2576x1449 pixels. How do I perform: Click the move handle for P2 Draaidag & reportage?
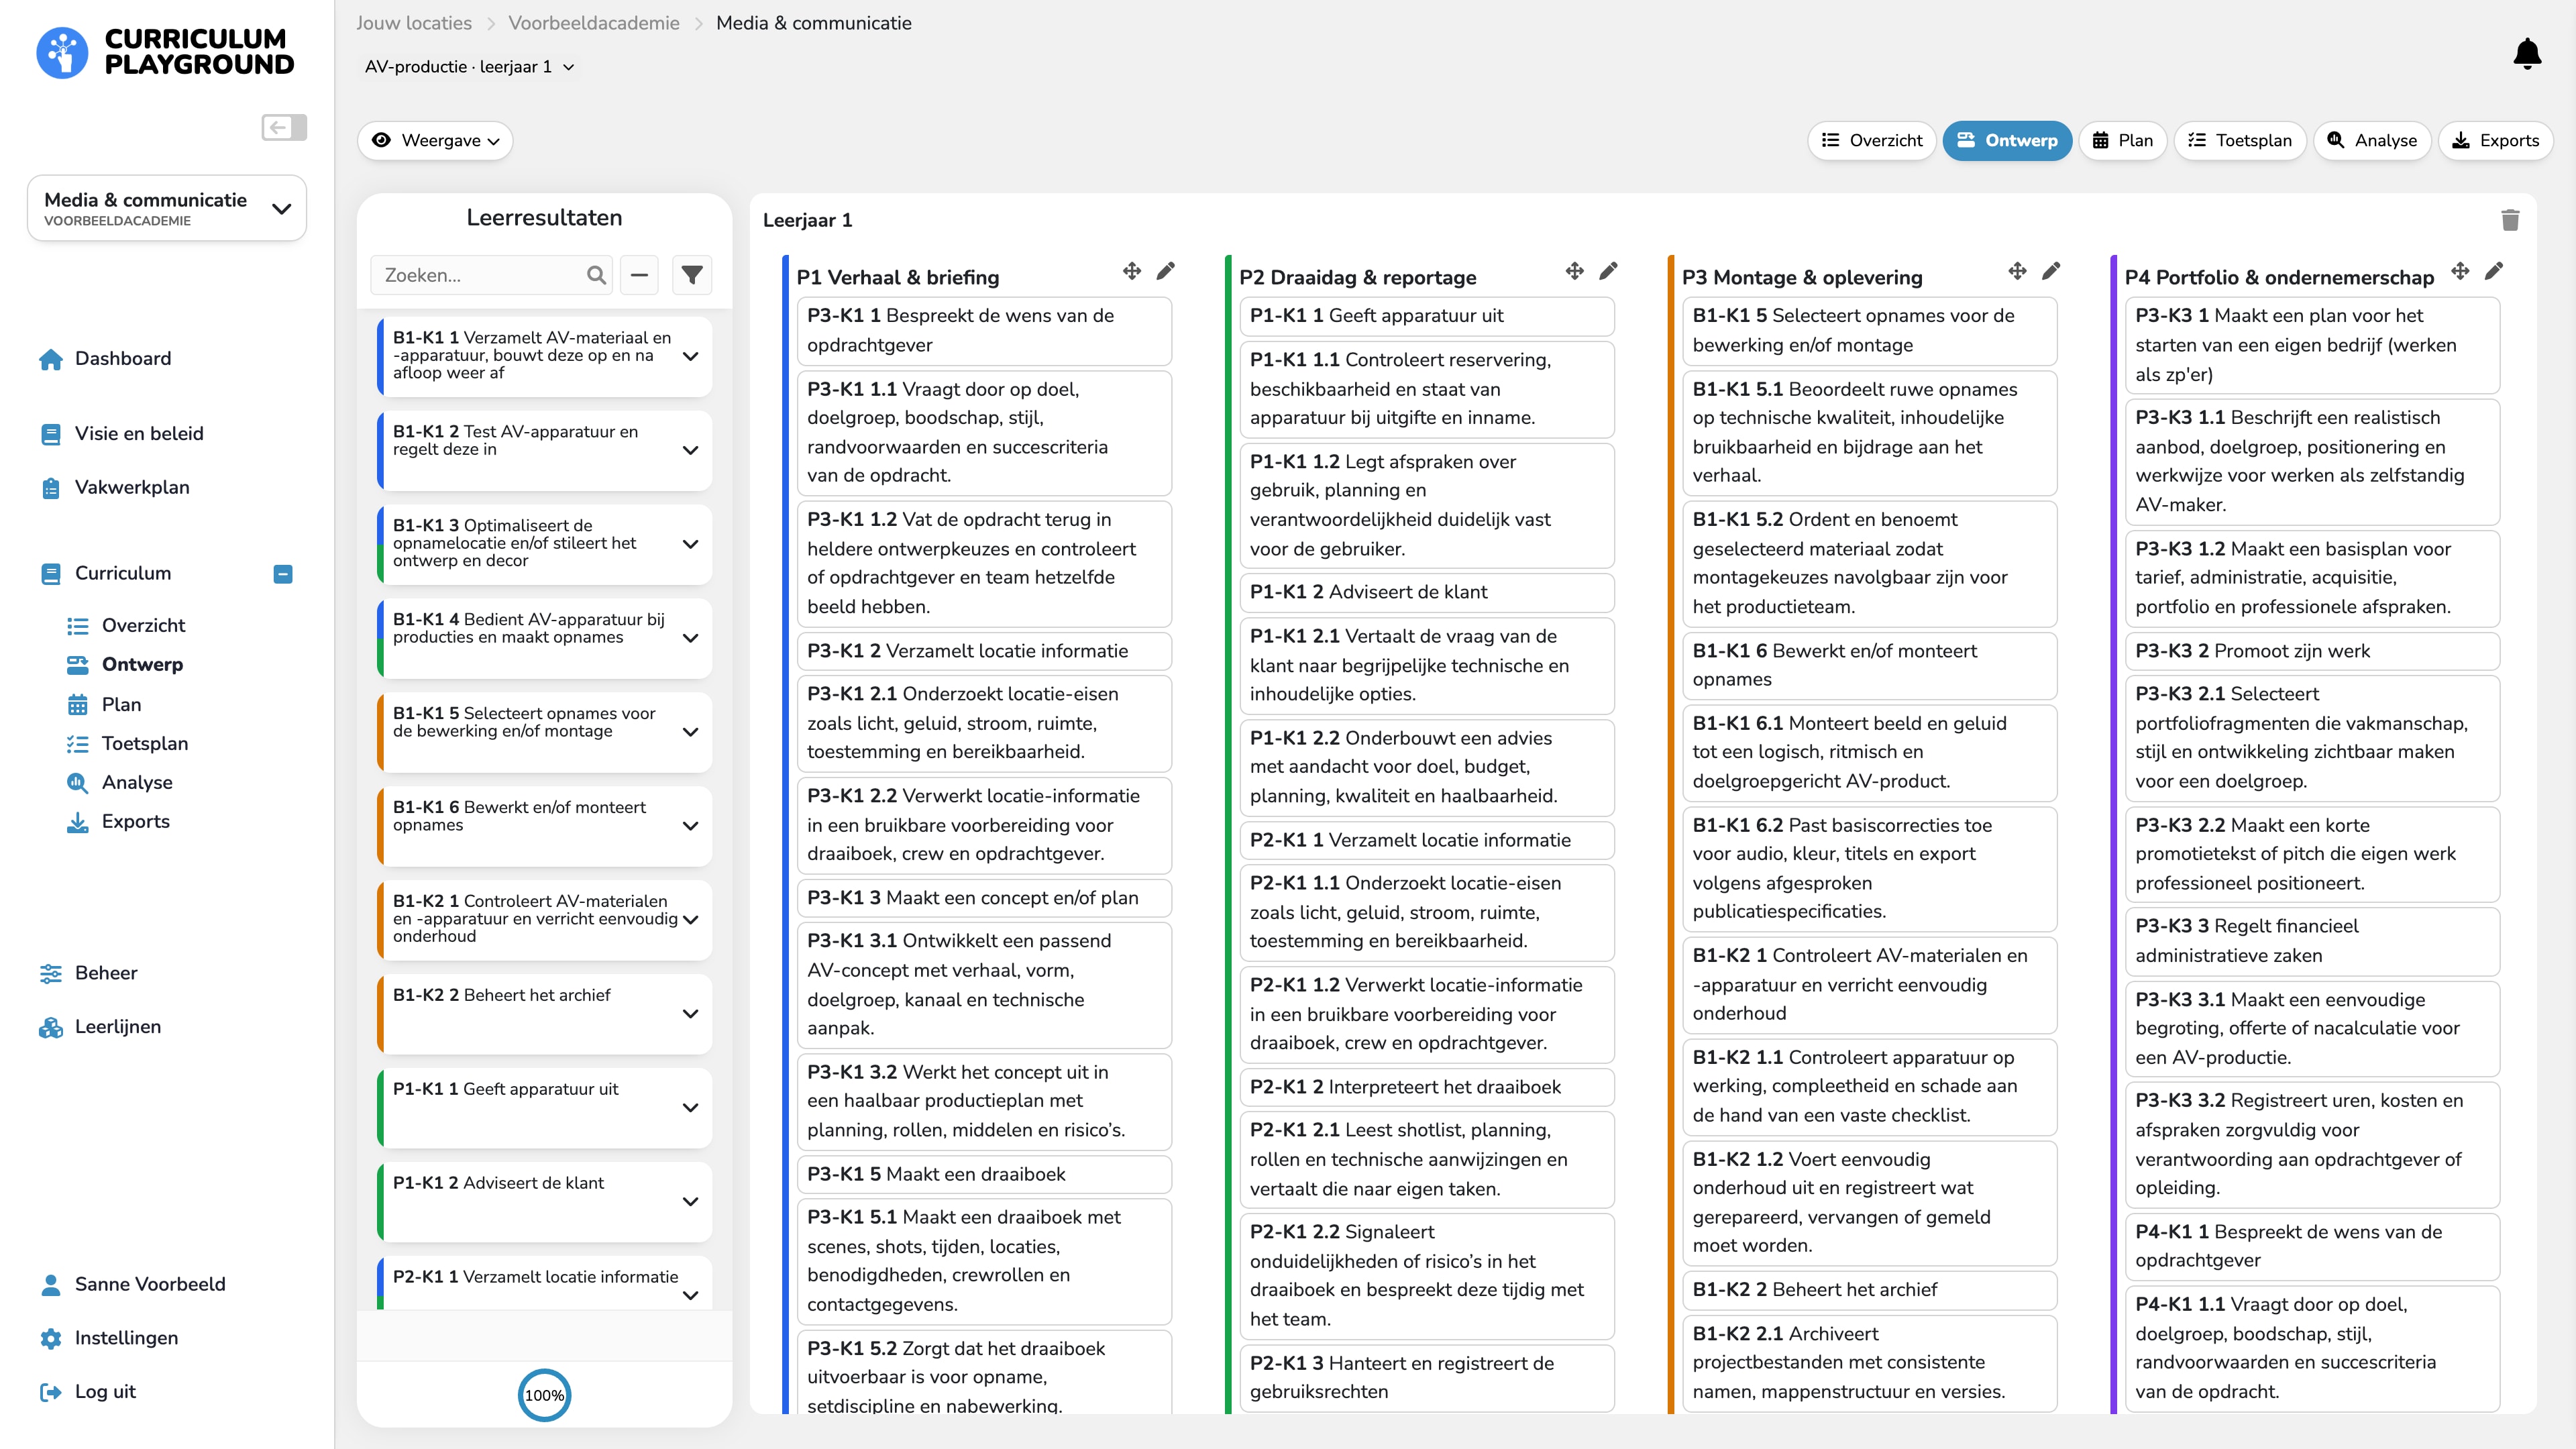click(x=1575, y=271)
